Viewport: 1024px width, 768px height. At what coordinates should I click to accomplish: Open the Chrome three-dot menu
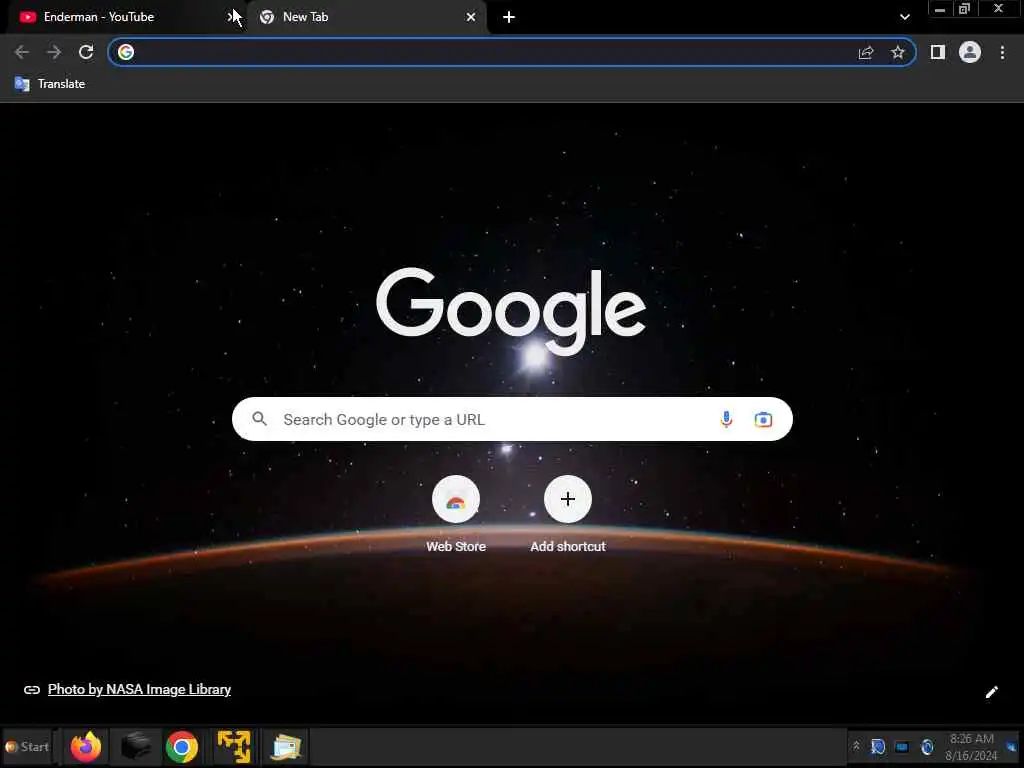click(1002, 52)
